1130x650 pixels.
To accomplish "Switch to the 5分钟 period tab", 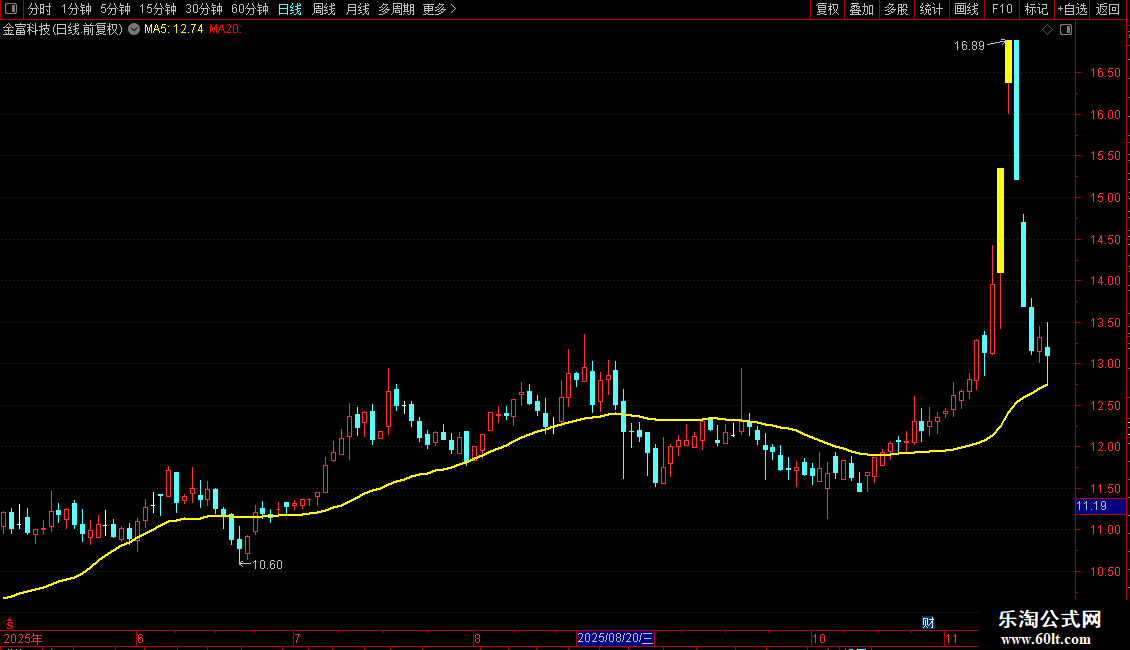I will 115,9.
